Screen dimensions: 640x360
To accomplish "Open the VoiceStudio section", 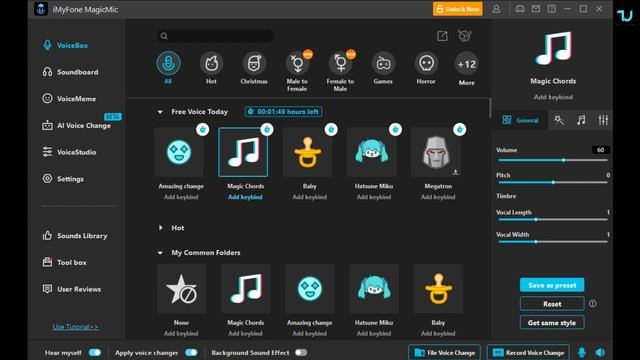I will (x=69, y=152).
